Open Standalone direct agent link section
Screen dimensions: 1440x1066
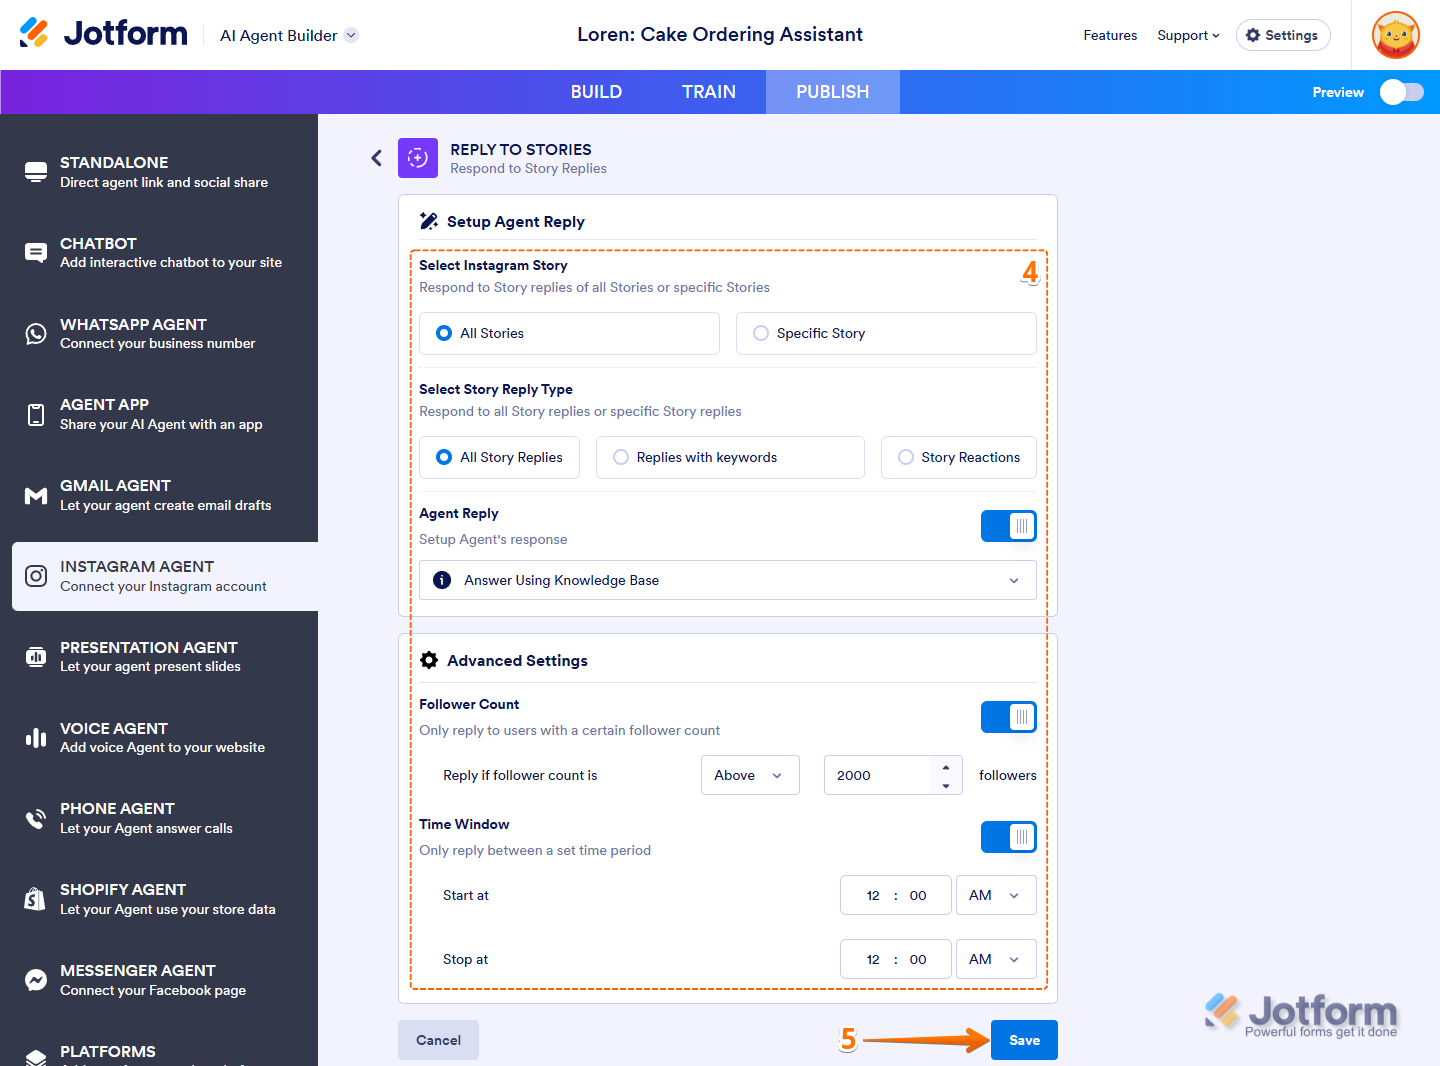coord(165,172)
